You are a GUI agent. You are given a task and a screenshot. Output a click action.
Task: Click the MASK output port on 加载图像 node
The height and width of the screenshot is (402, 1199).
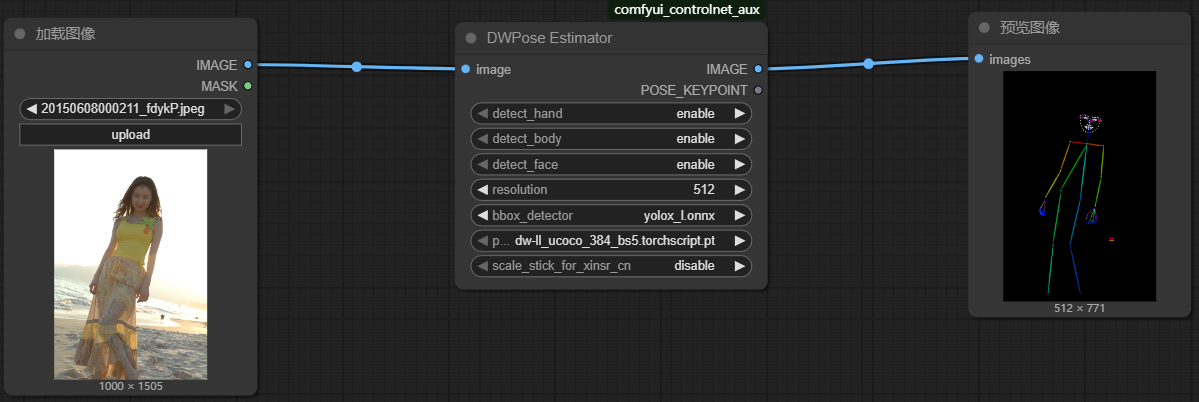coord(248,86)
